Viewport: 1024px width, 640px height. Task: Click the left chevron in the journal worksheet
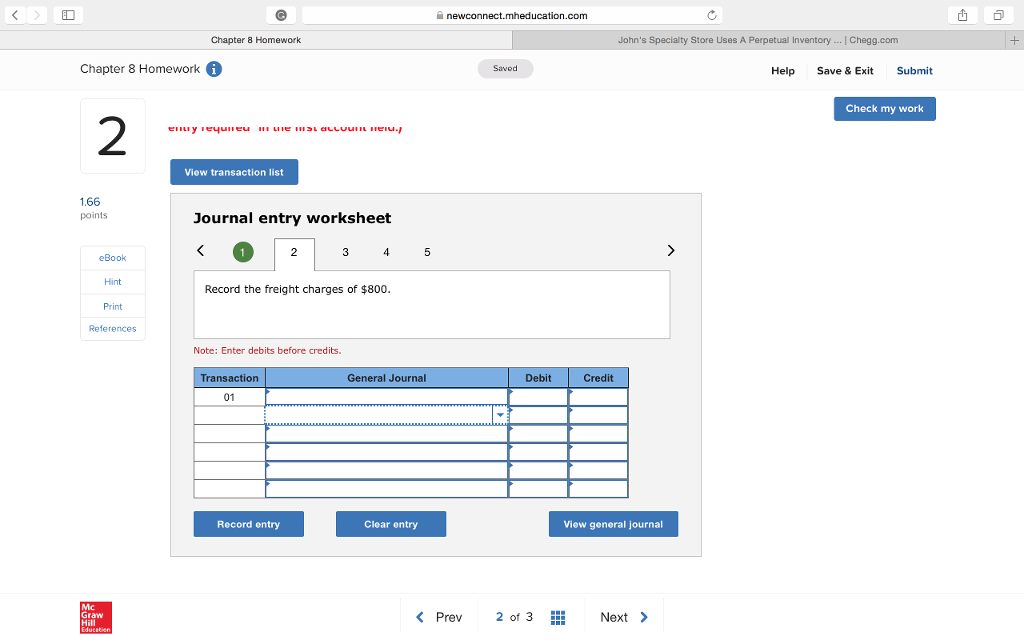(x=200, y=251)
